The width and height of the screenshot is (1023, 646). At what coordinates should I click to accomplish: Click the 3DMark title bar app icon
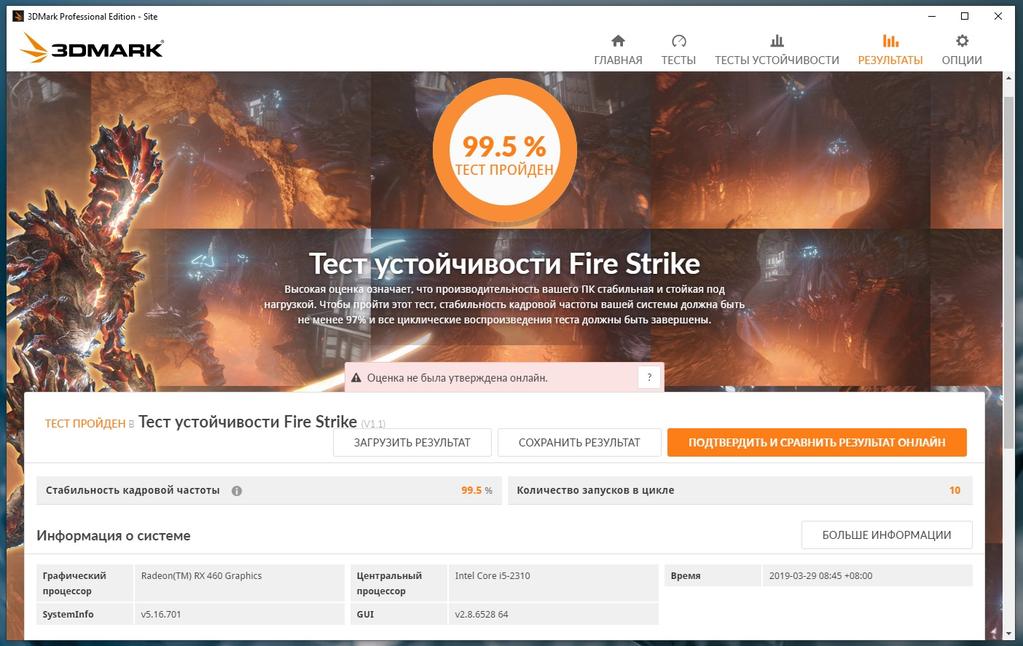click(18, 16)
